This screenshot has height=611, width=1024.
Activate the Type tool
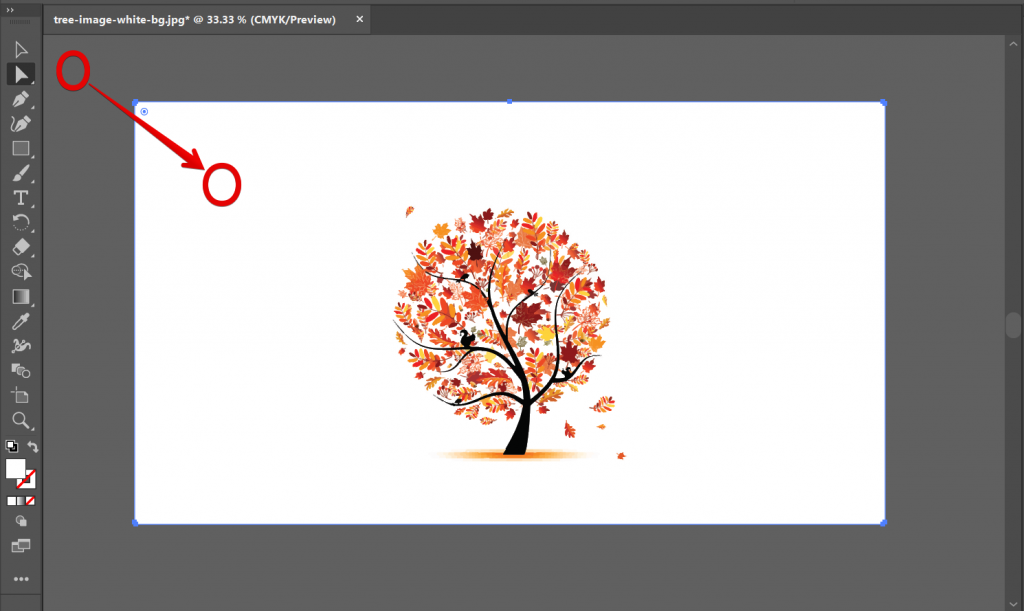coord(21,197)
